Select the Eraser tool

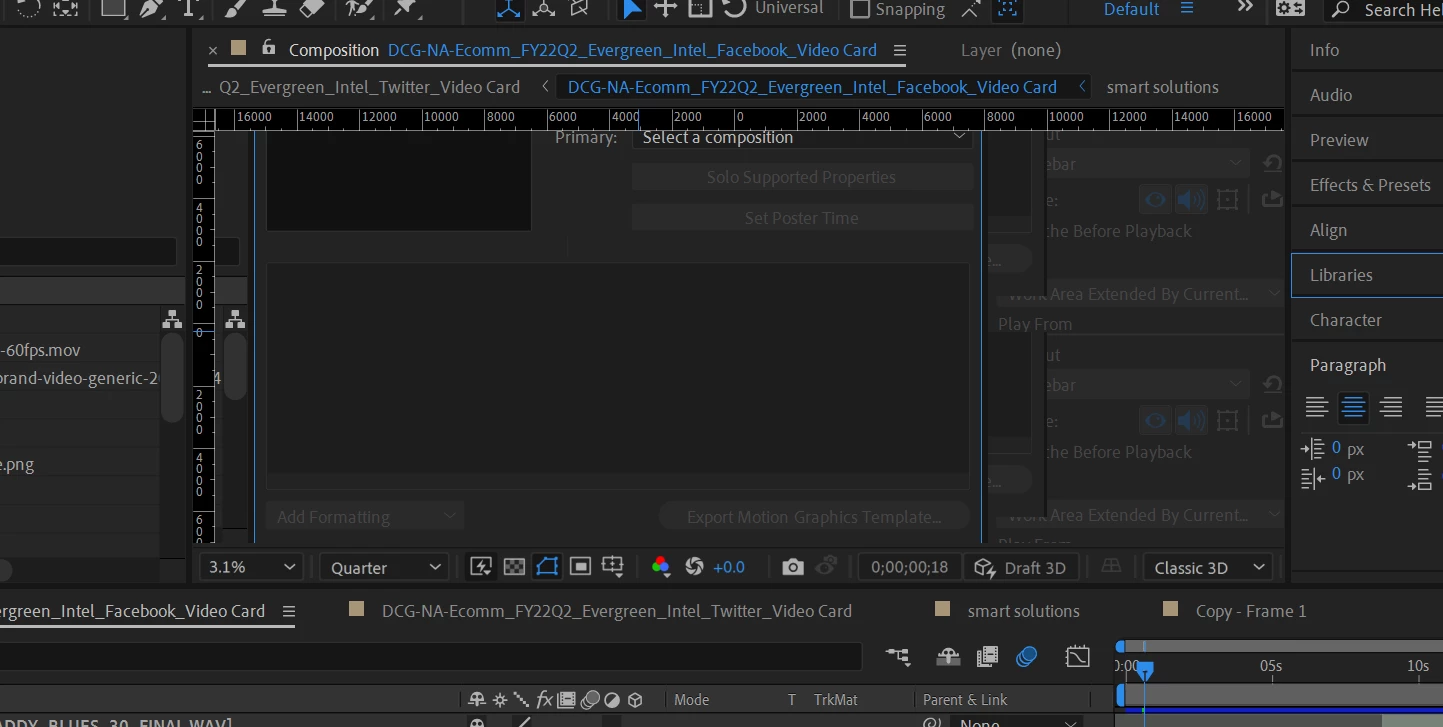[312, 8]
